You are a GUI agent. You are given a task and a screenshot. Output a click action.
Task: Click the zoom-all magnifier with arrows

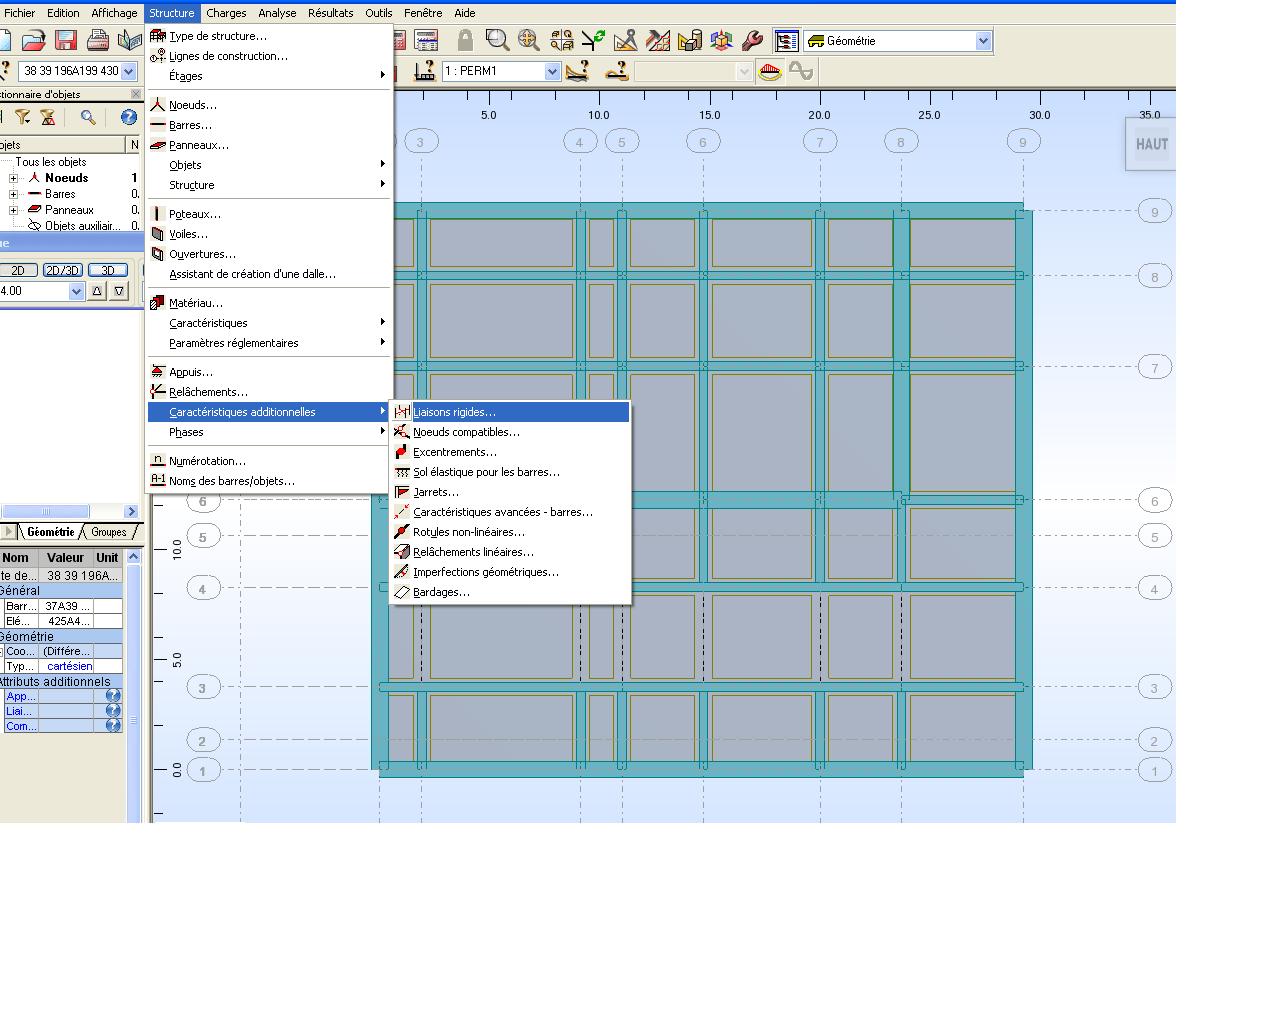pyautogui.click(x=529, y=40)
